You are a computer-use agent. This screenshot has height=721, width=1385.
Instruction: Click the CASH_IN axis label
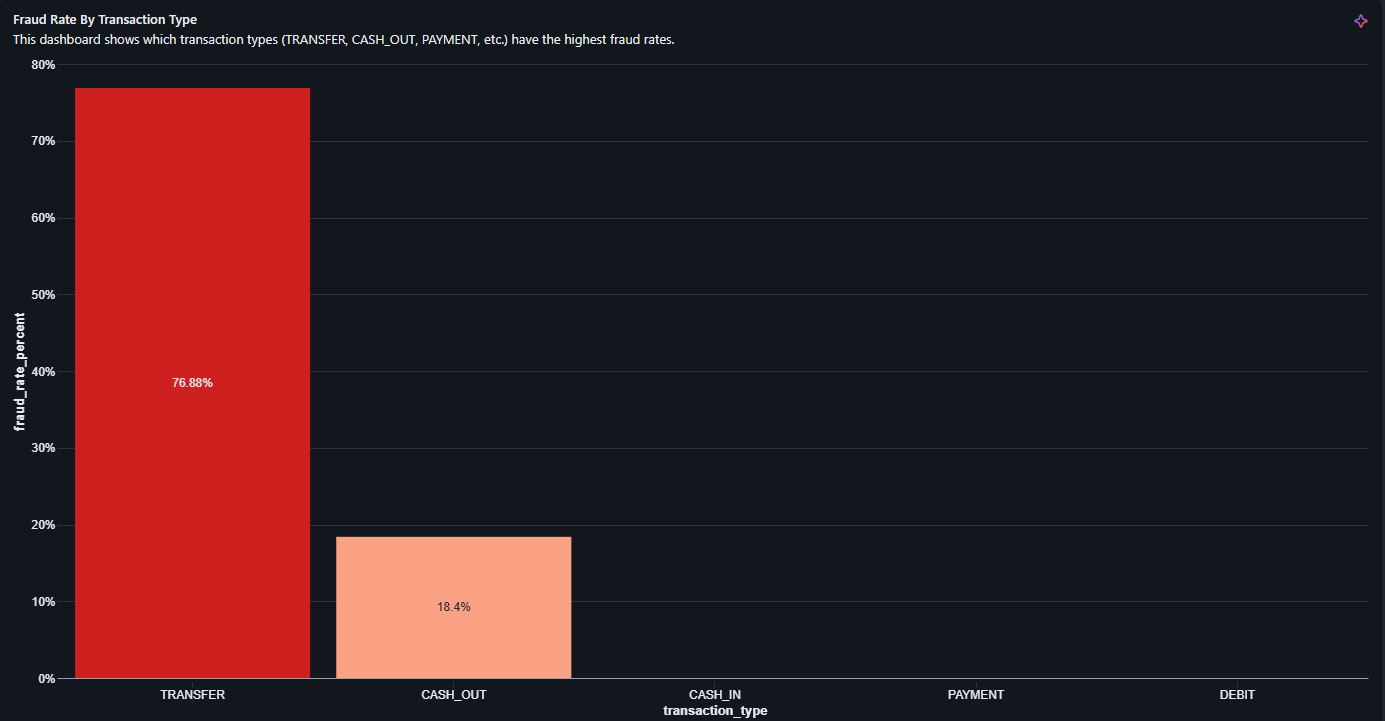(x=715, y=694)
